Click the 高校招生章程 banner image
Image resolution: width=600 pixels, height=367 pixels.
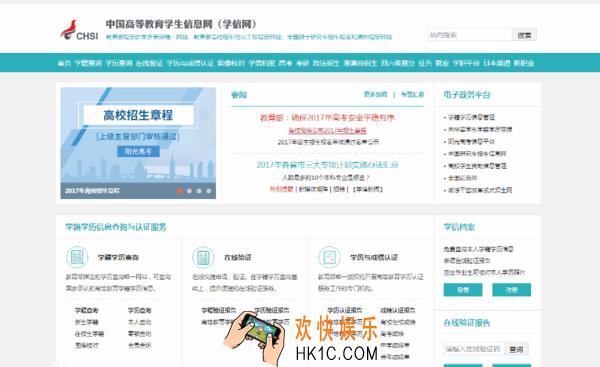[x=138, y=143]
